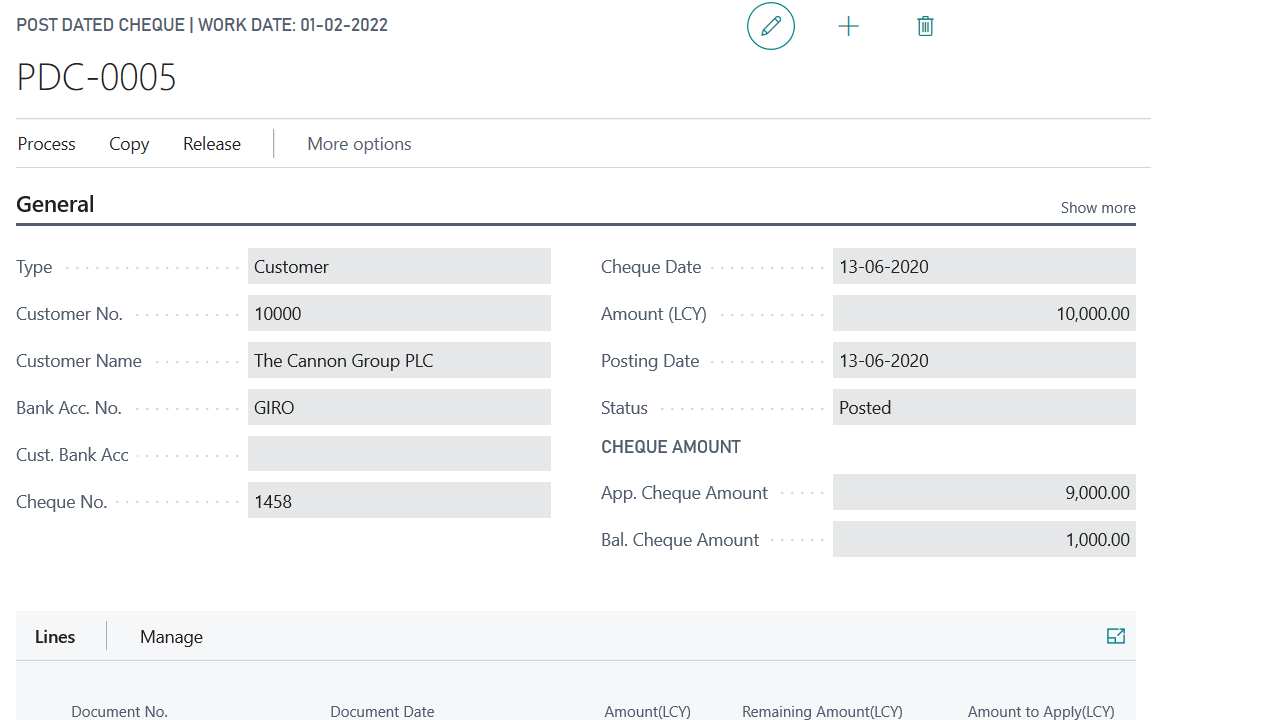Sort by Document No. column header
This screenshot has height=720, width=1280.
pyautogui.click(x=119, y=711)
